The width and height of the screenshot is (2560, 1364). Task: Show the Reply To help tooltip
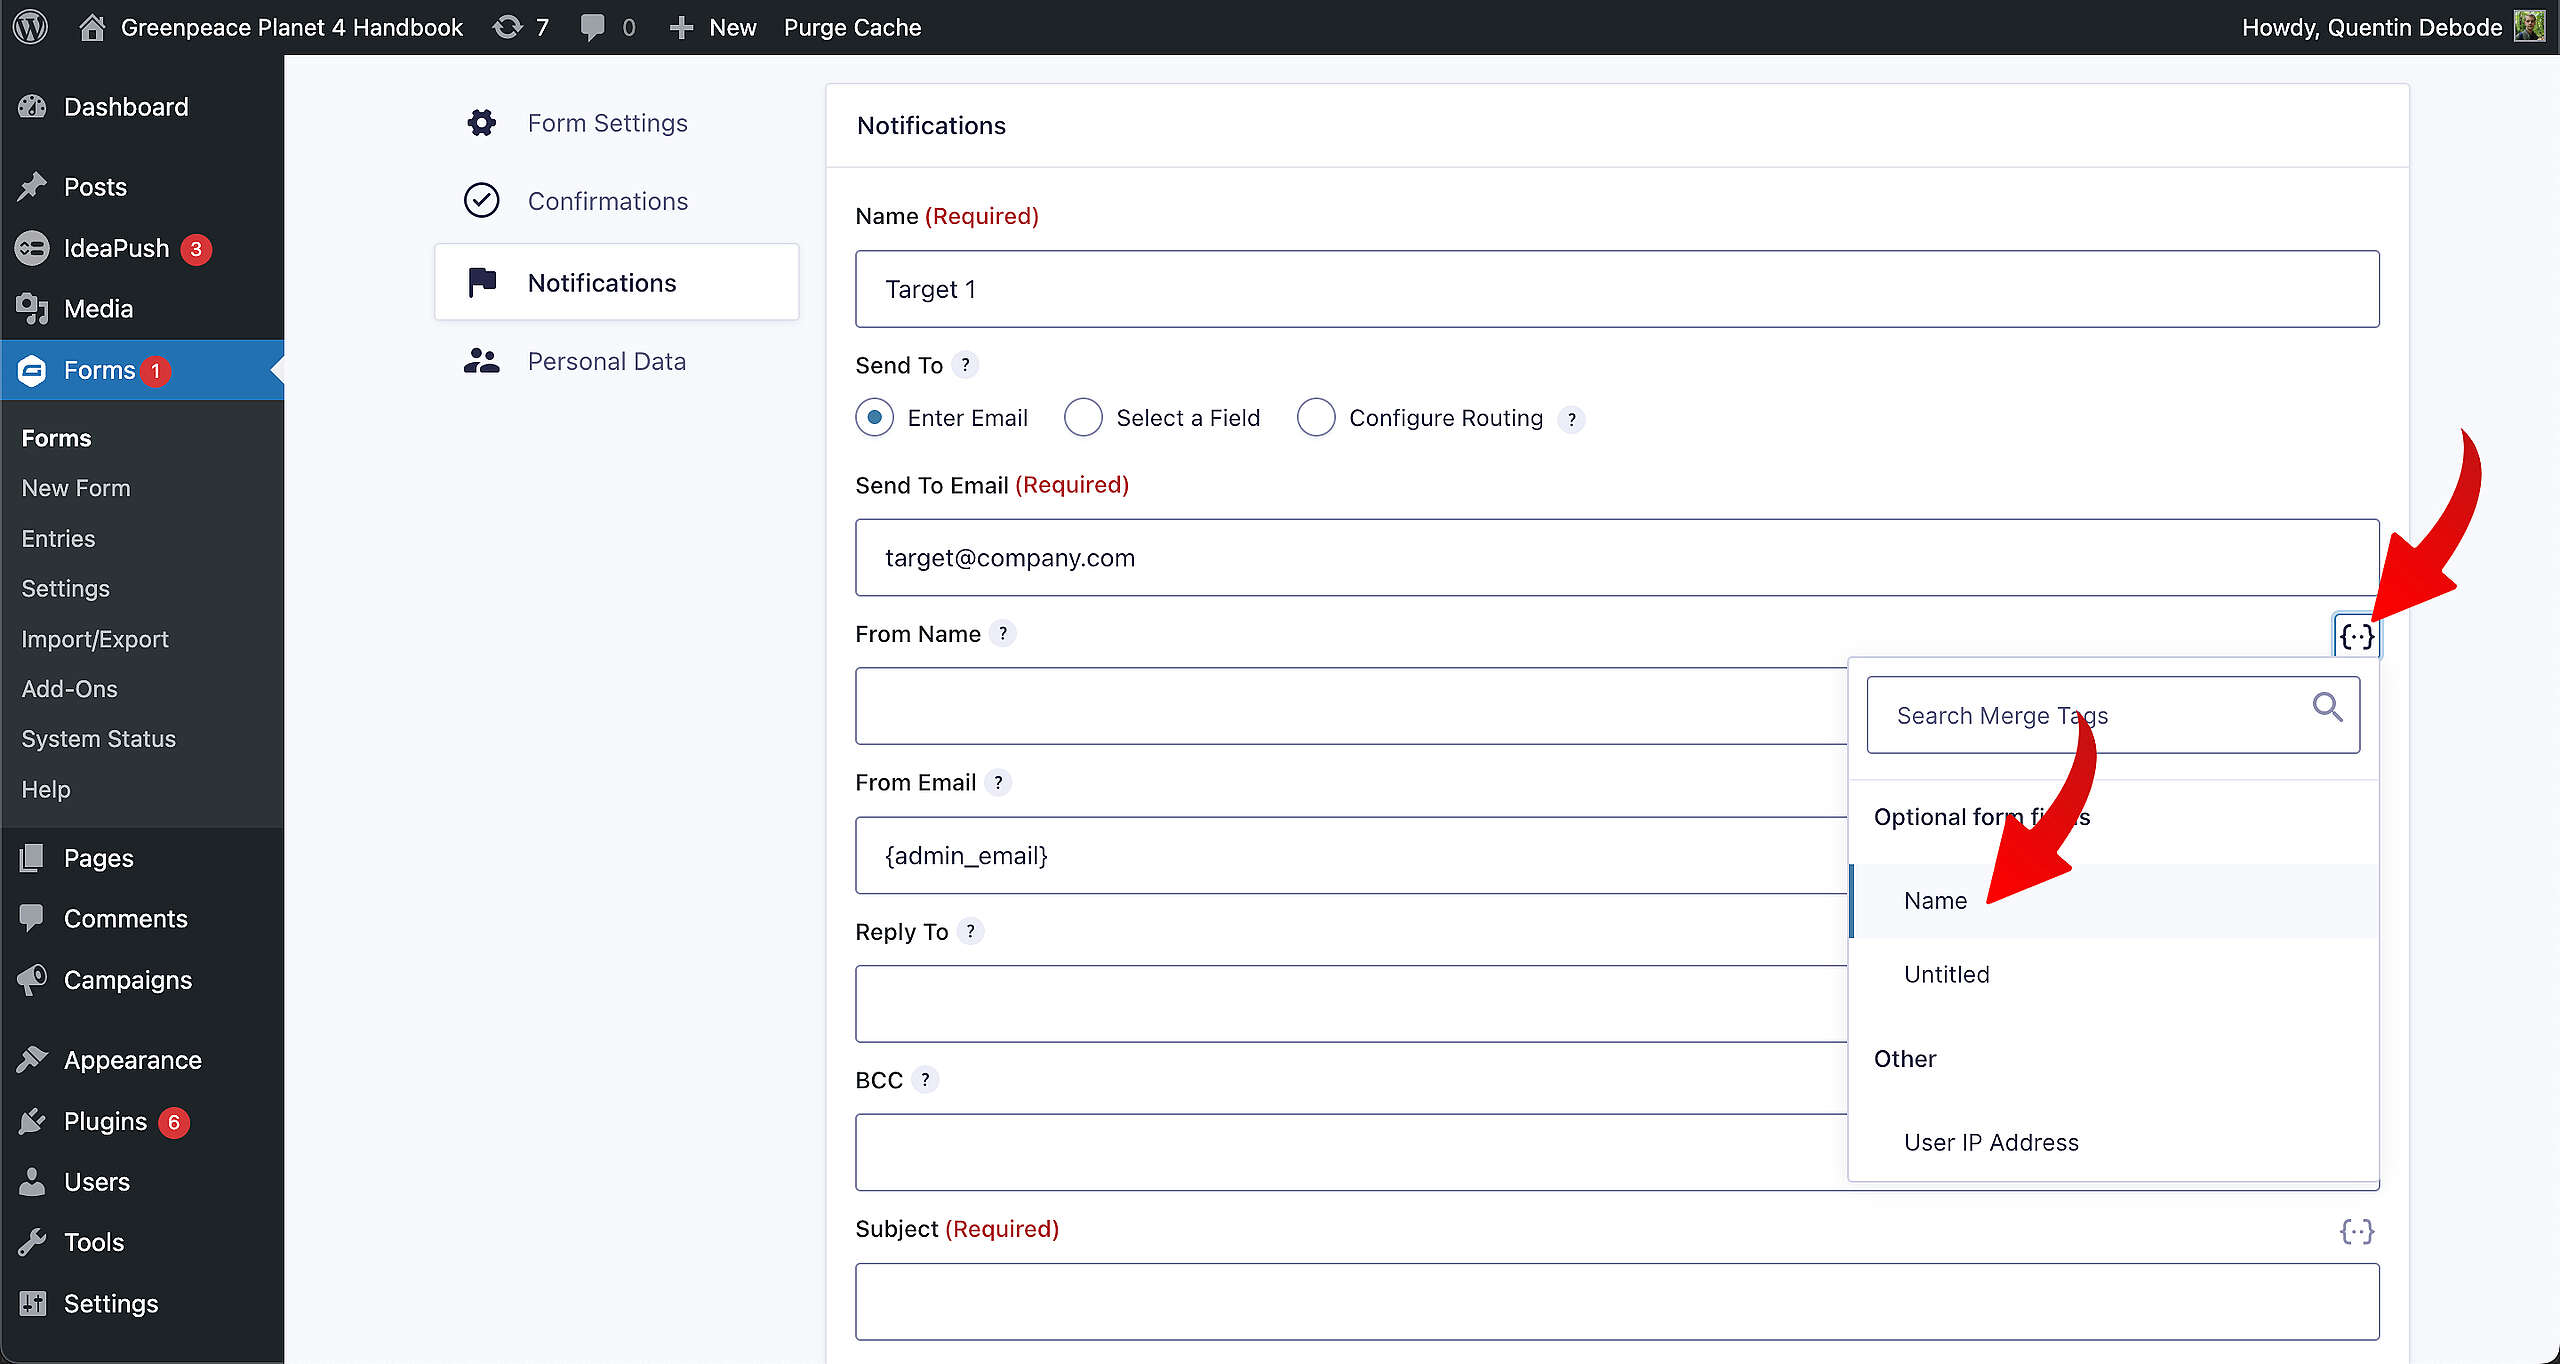[970, 932]
